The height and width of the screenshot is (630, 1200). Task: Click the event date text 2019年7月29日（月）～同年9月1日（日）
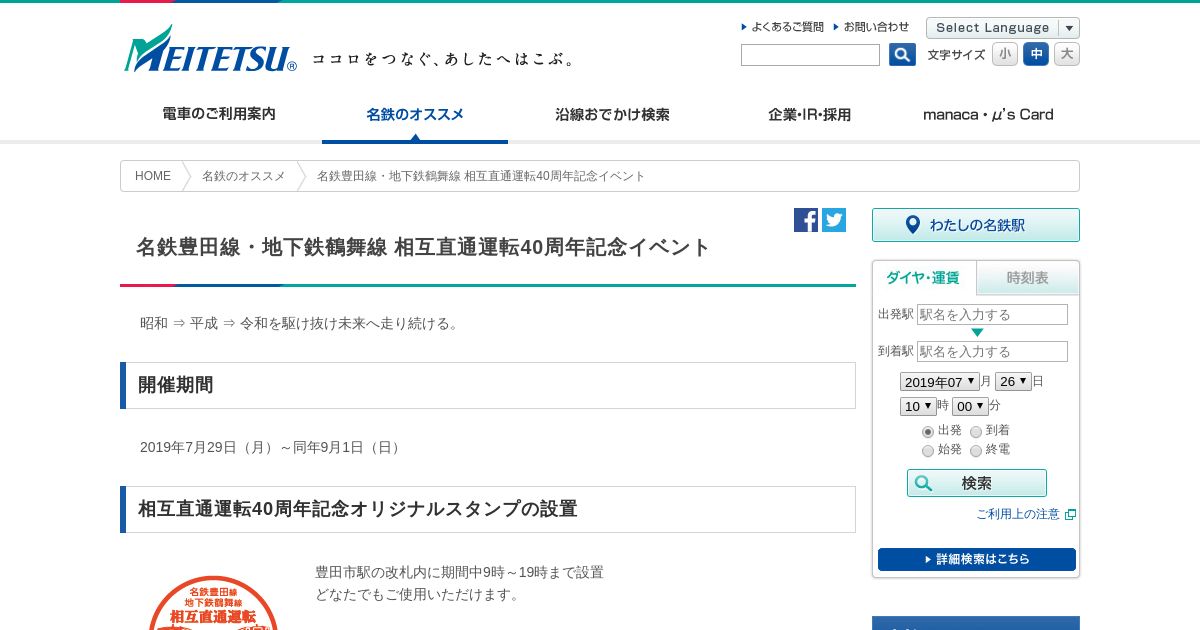[x=271, y=447]
